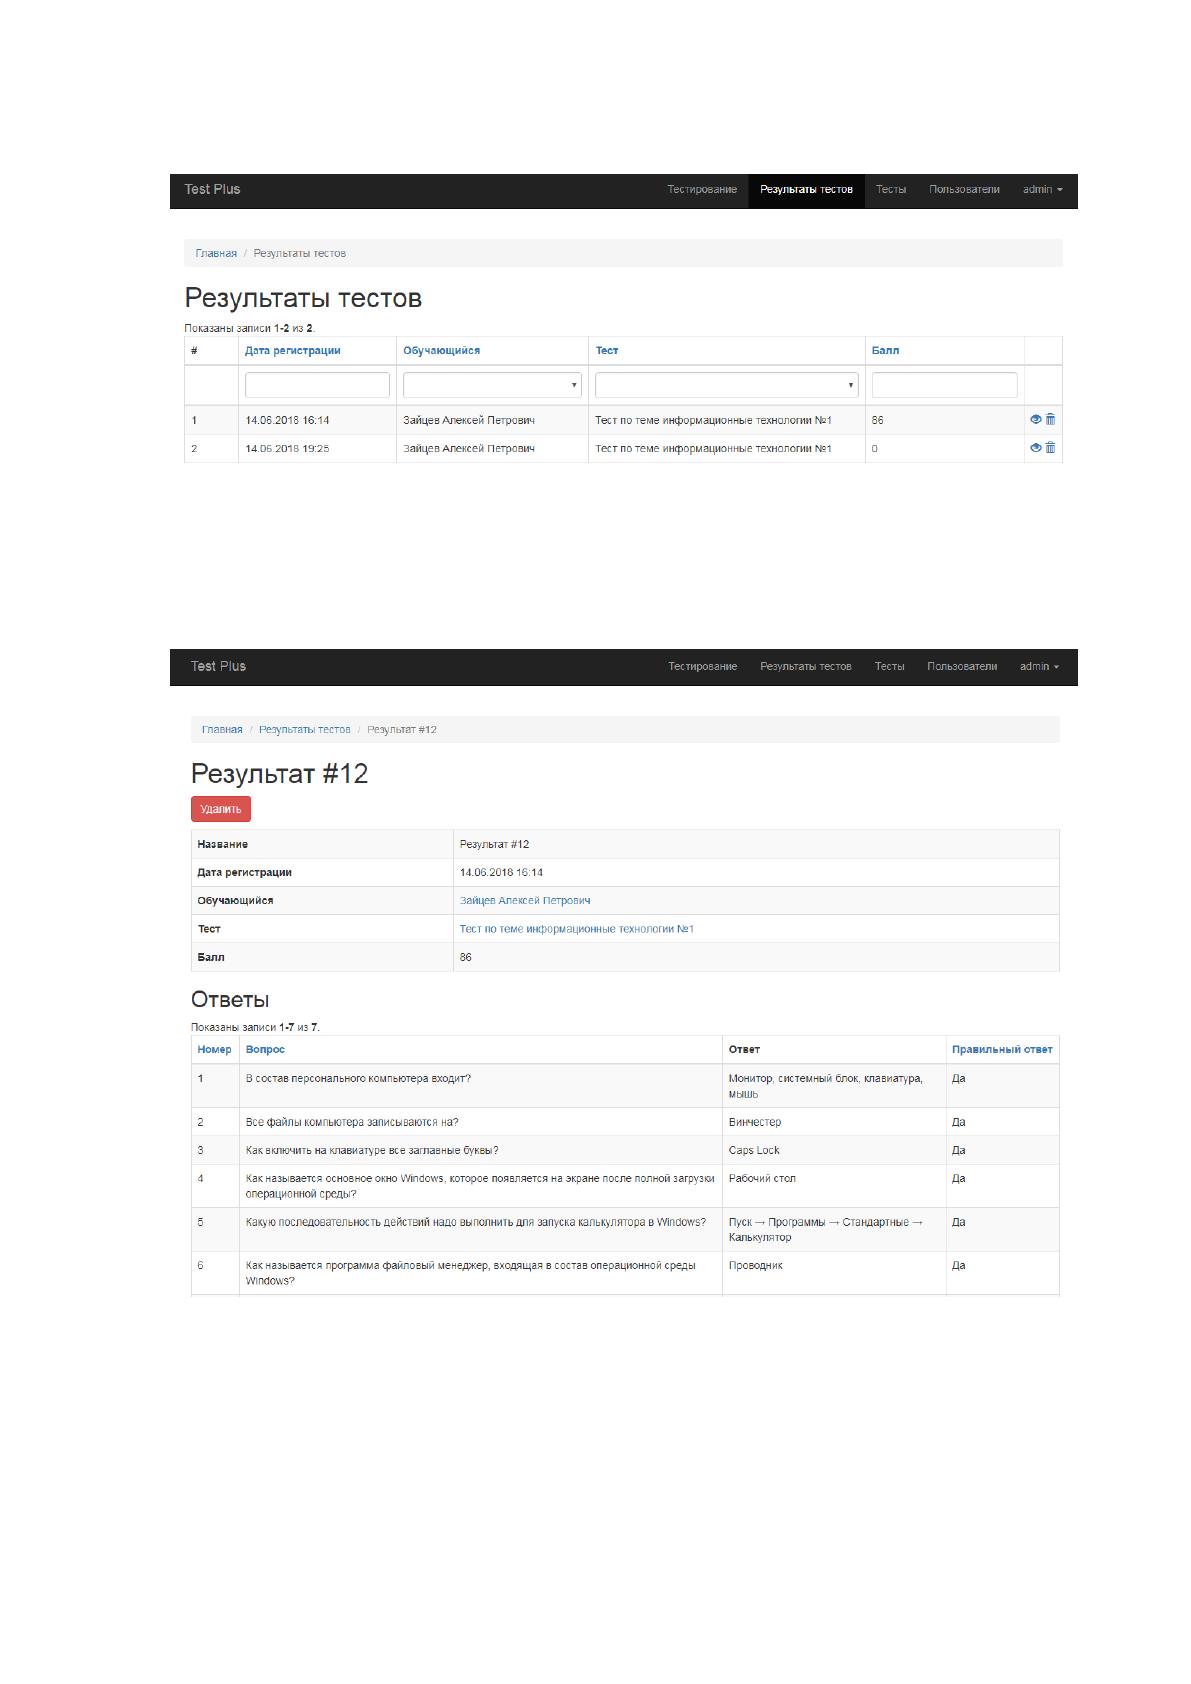Delete the 19:25 result with trash icon
The width and height of the screenshot is (1191, 1684).
[x=1050, y=448]
